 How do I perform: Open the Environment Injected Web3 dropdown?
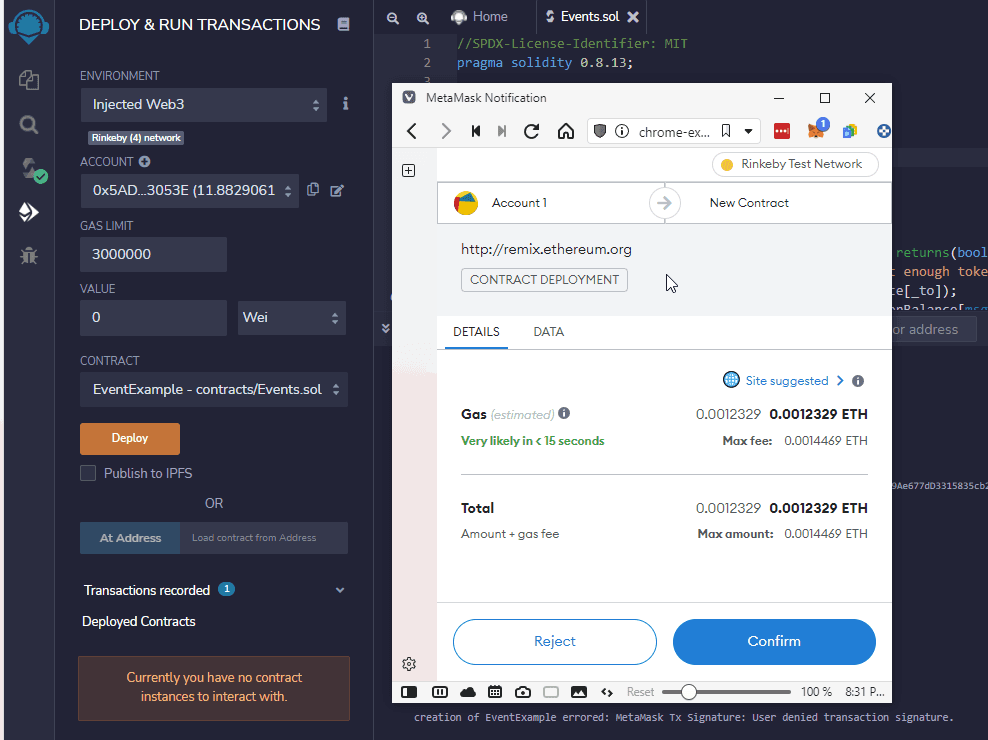(x=204, y=105)
